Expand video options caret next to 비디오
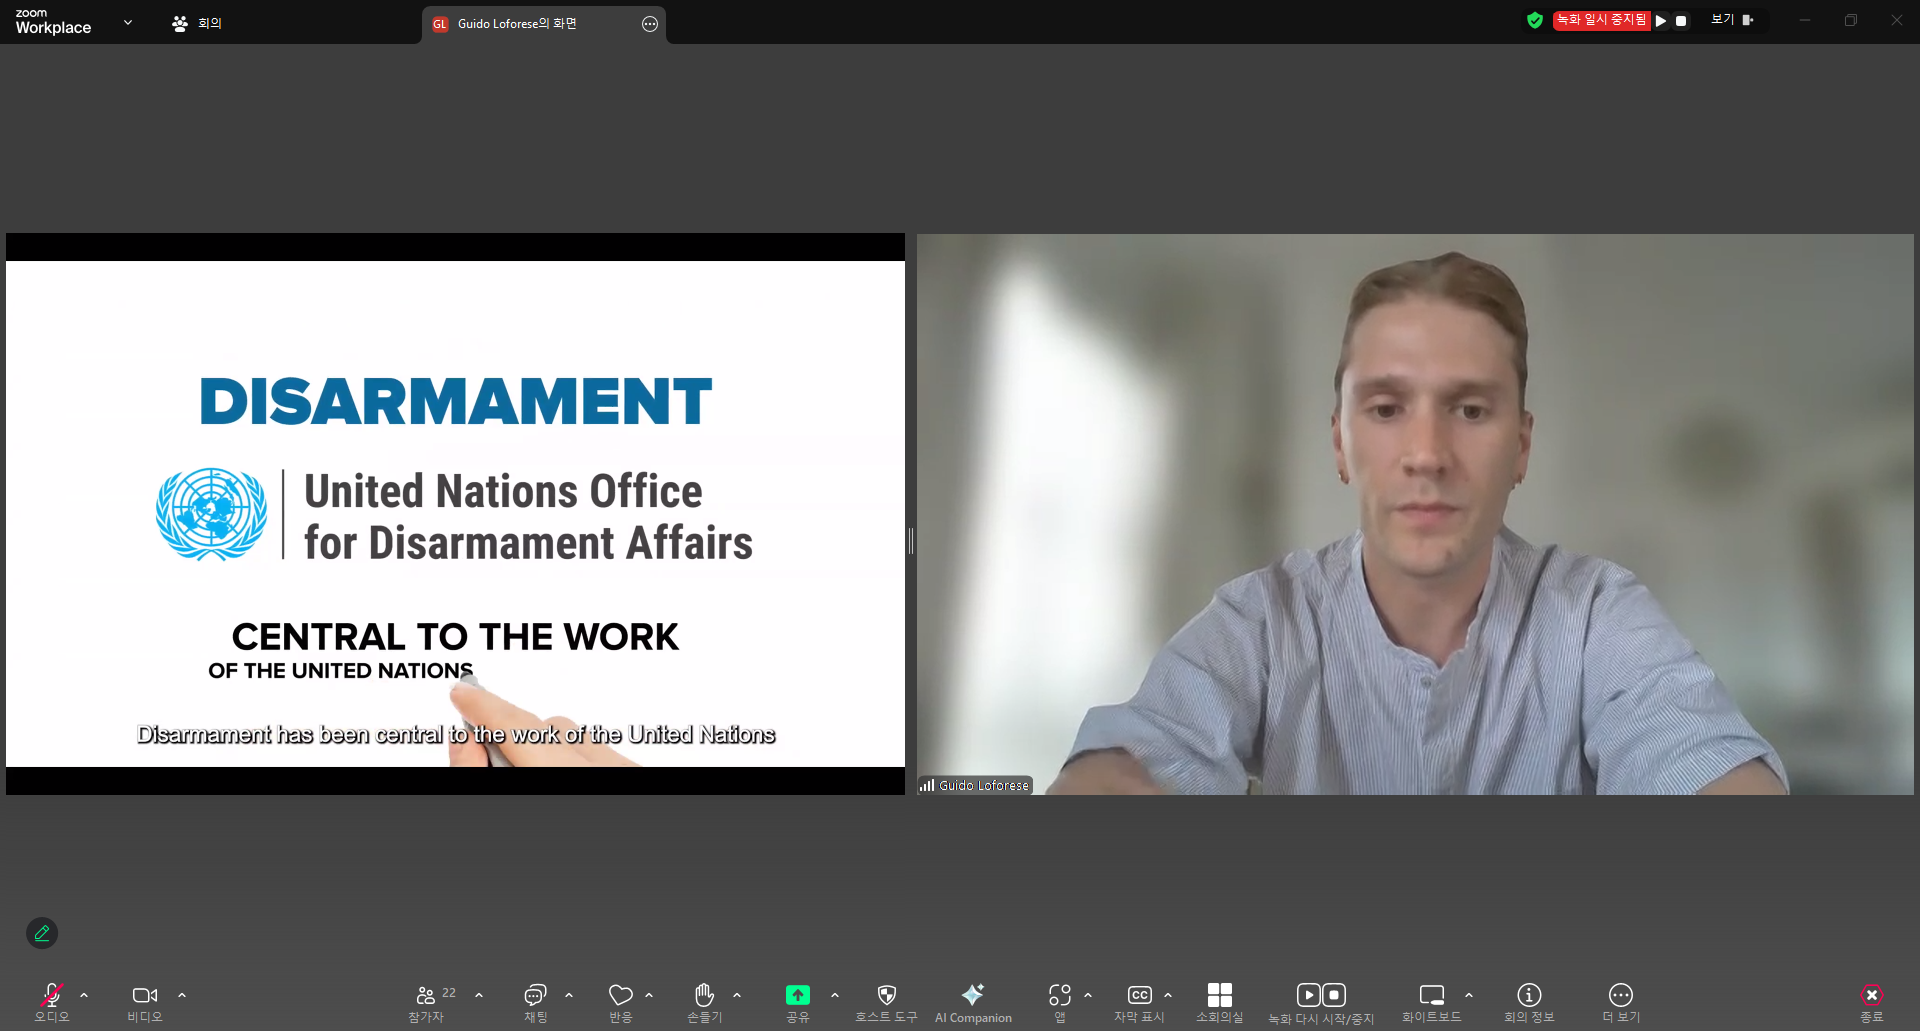The height and width of the screenshot is (1032, 1920). pos(182,996)
